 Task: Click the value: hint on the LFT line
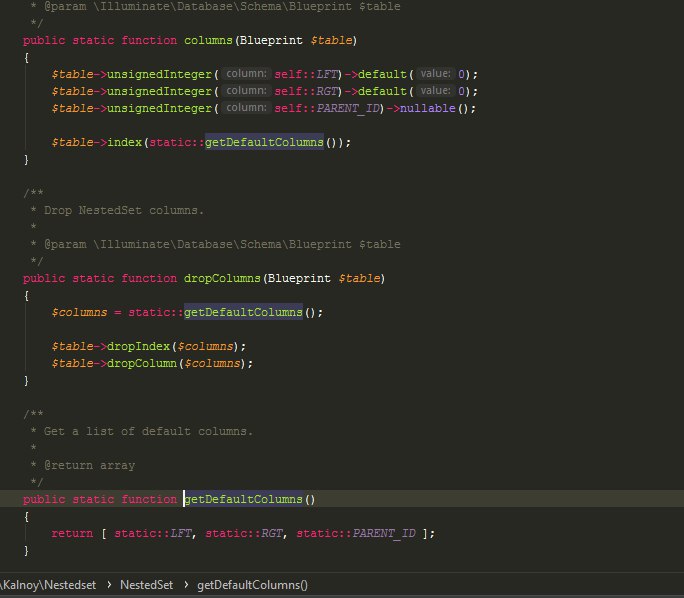pyautogui.click(x=435, y=74)
